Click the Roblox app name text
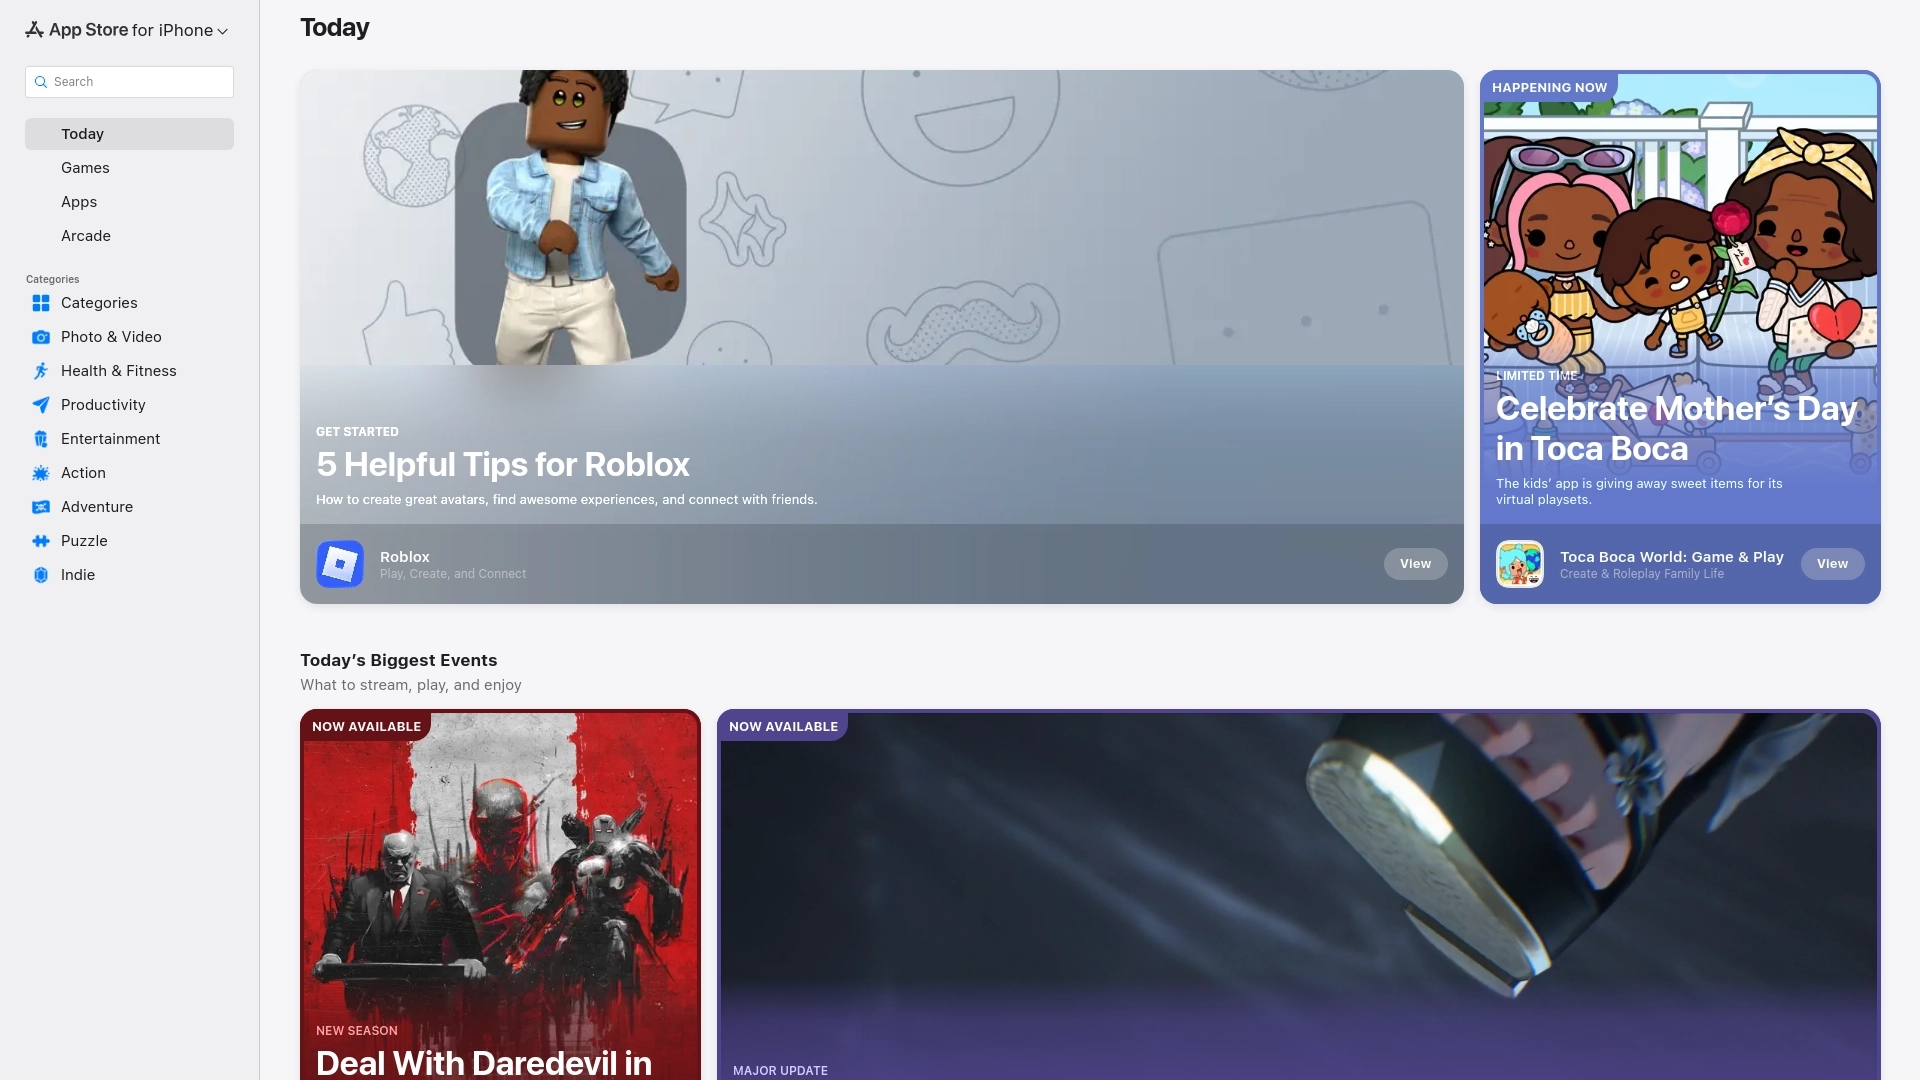The image size is (1920, 1080). [405, 557]
